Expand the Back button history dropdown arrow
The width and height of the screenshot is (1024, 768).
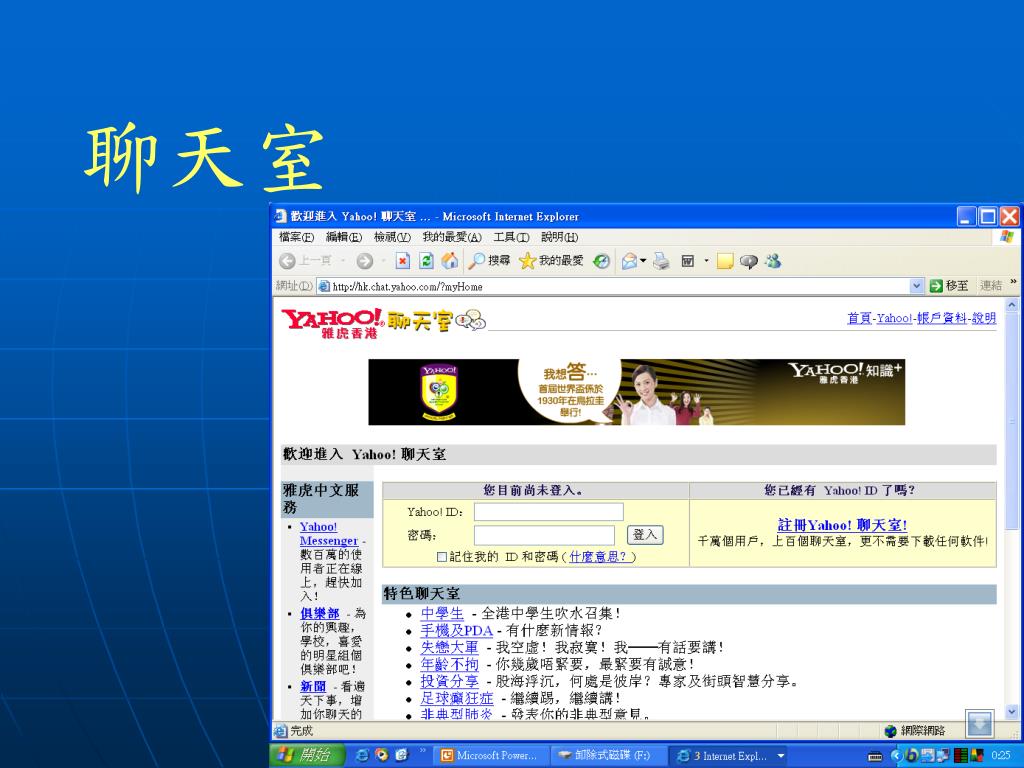(343, 261)
